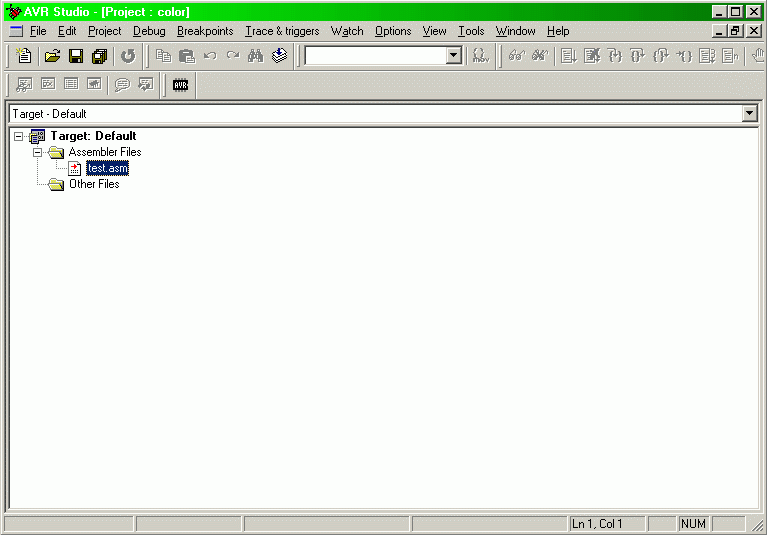
Task: Open the Debug menu
Action: point(149,31)
